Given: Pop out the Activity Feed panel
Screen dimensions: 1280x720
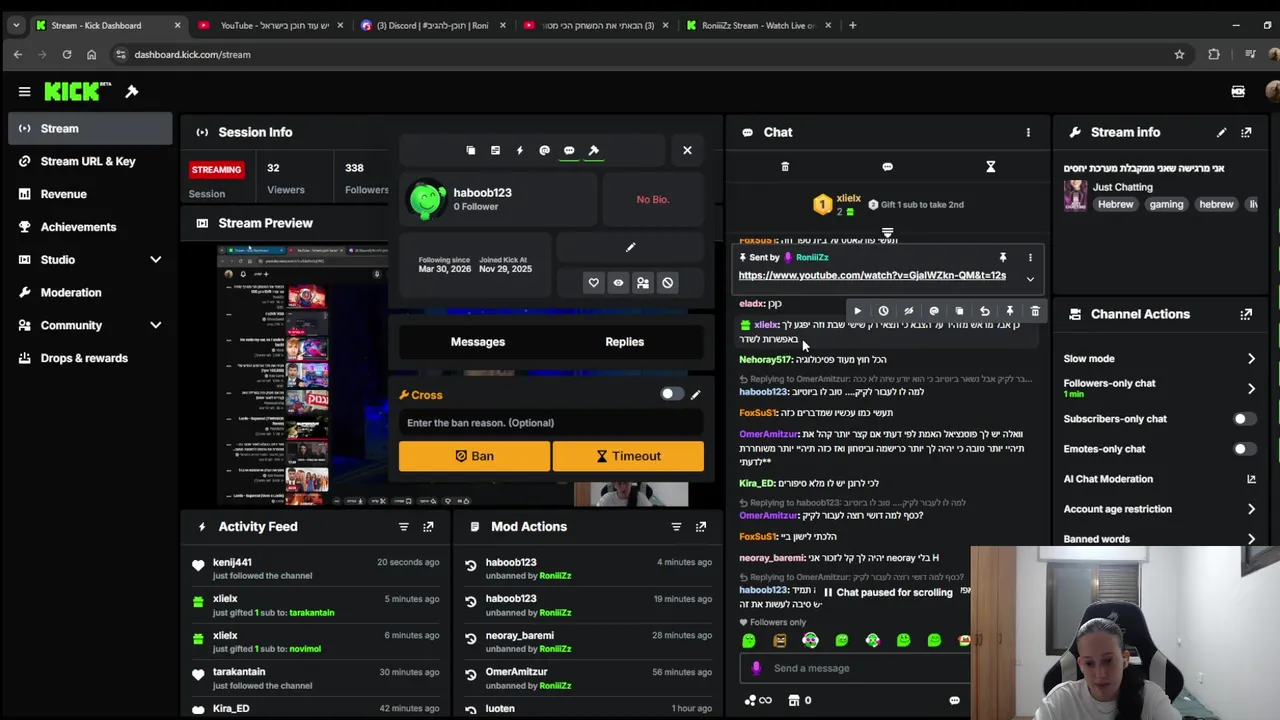Looking at the screenshot, I should point(428,527).
